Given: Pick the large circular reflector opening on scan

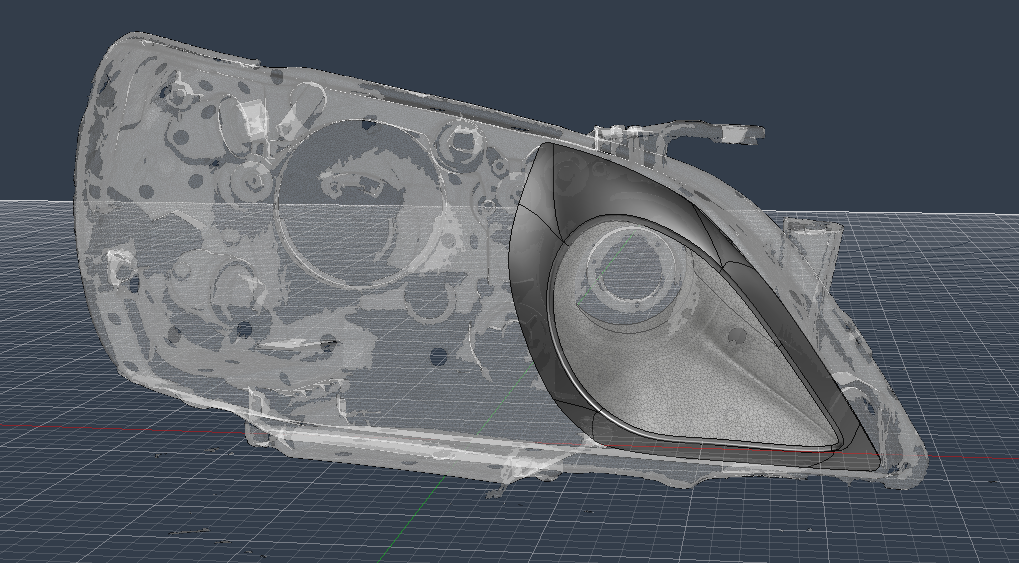Looking at the screenshot, I should (361, 203).
